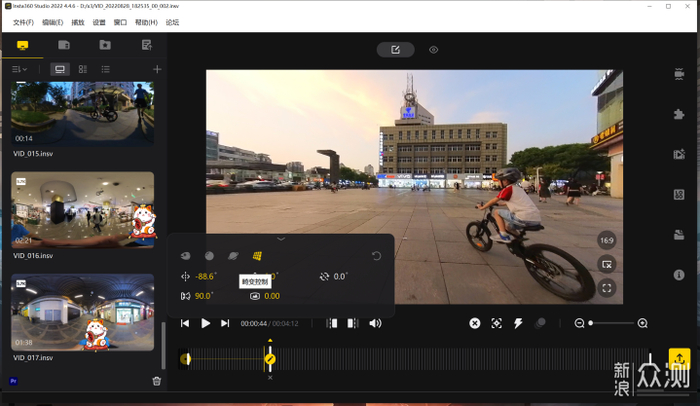Delete selected media with trash icon

[x=156, y=381]
